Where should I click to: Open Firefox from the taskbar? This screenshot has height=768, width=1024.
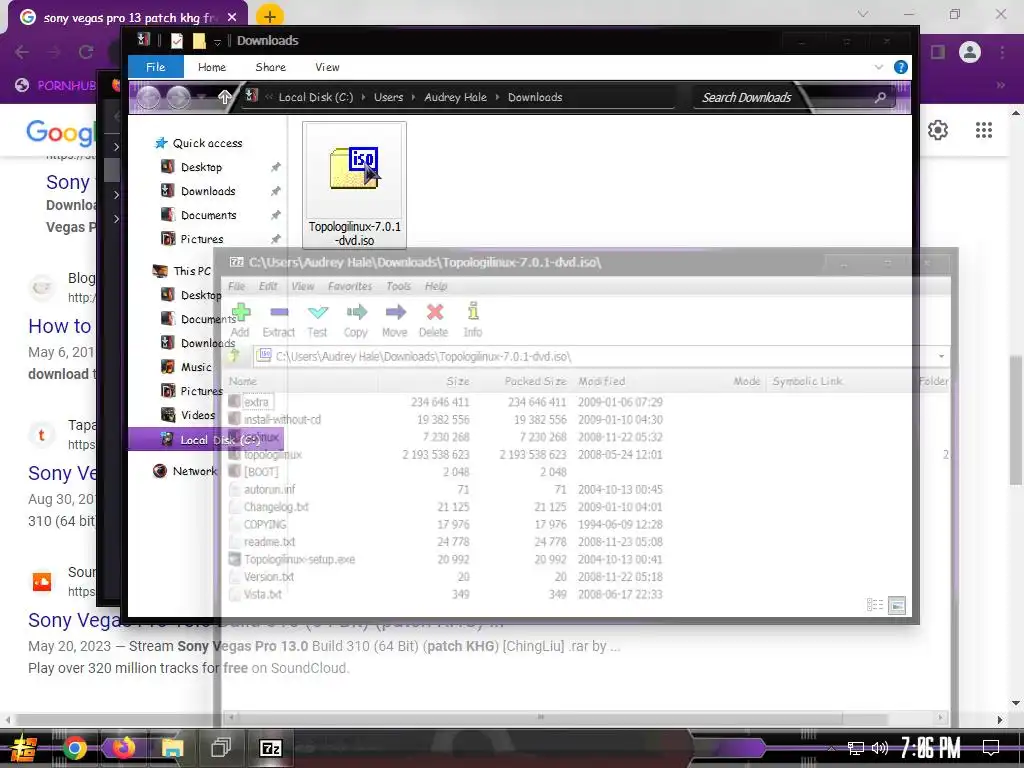pyautogui.click(x=123, y=748)
